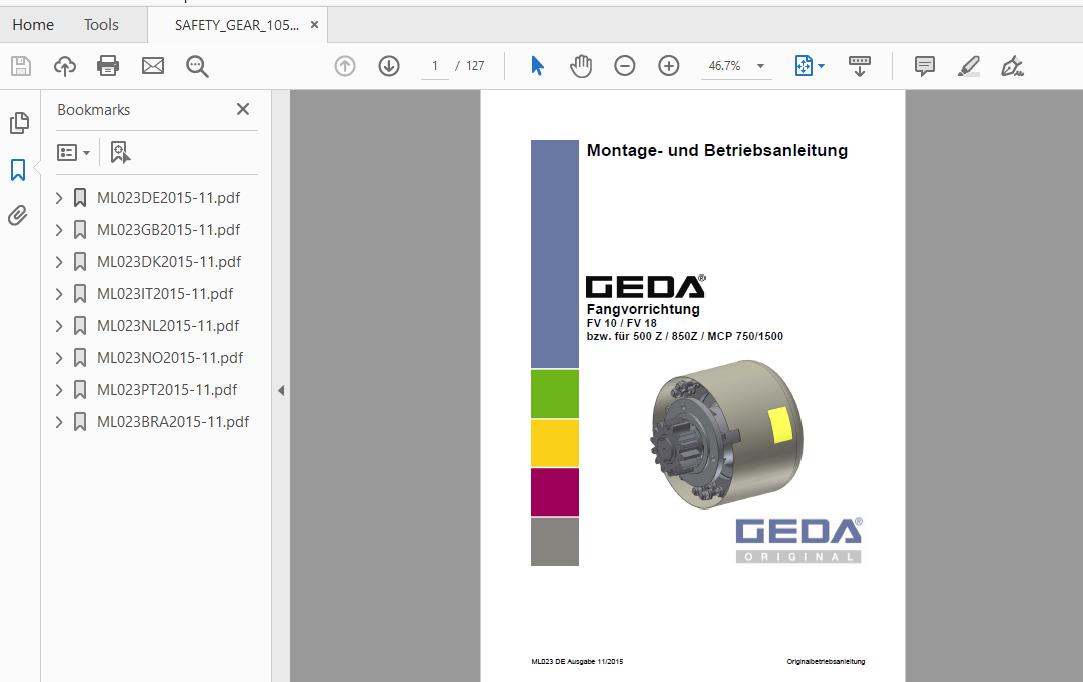Viewport: 1083px width, 682px height.
Task: Open bookmark options list icon
Action: click(x=73, y=152)
